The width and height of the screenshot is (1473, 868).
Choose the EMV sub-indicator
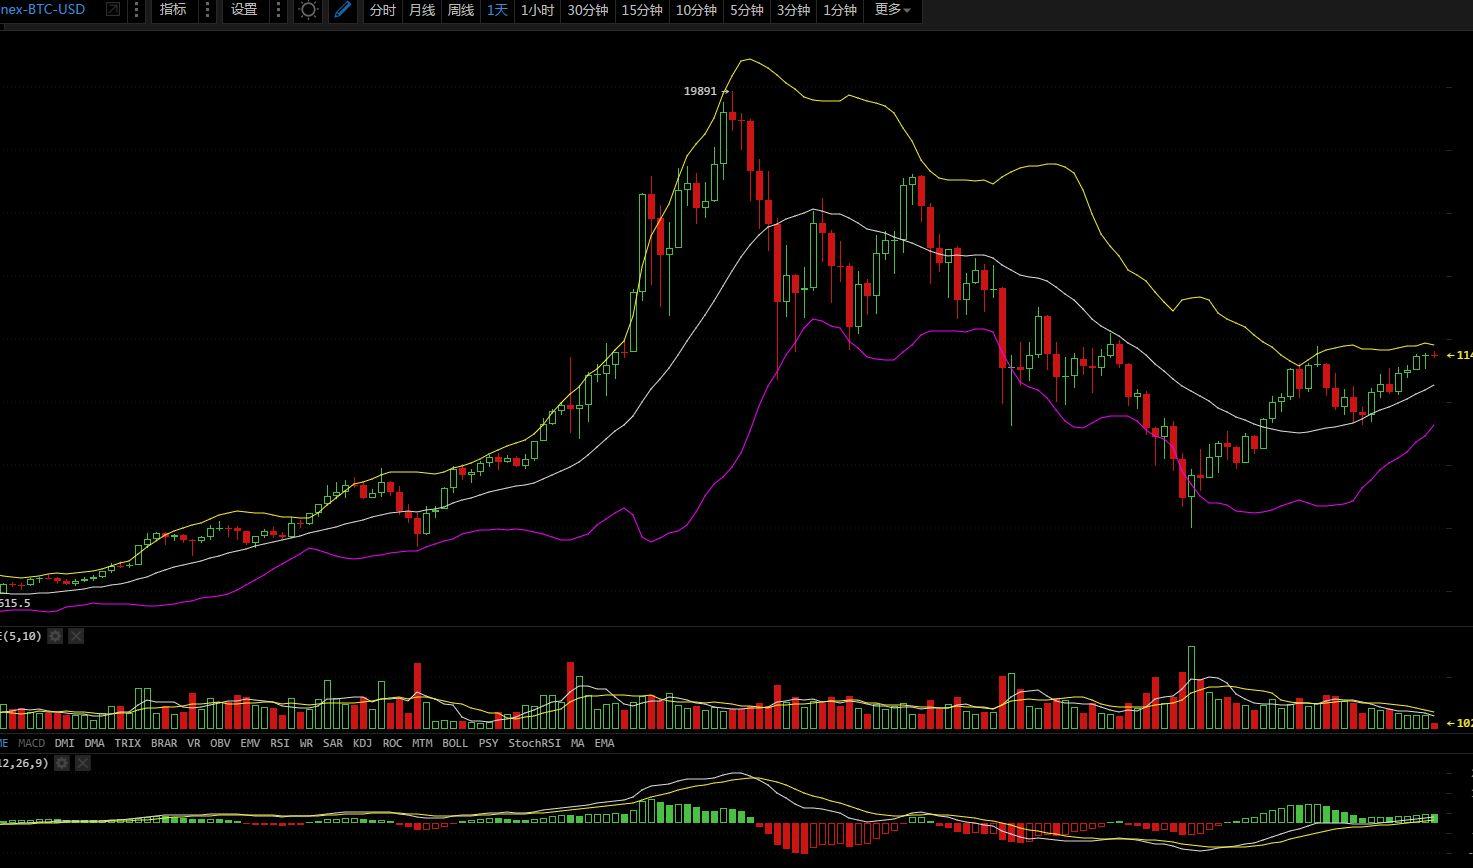[250, 743]
